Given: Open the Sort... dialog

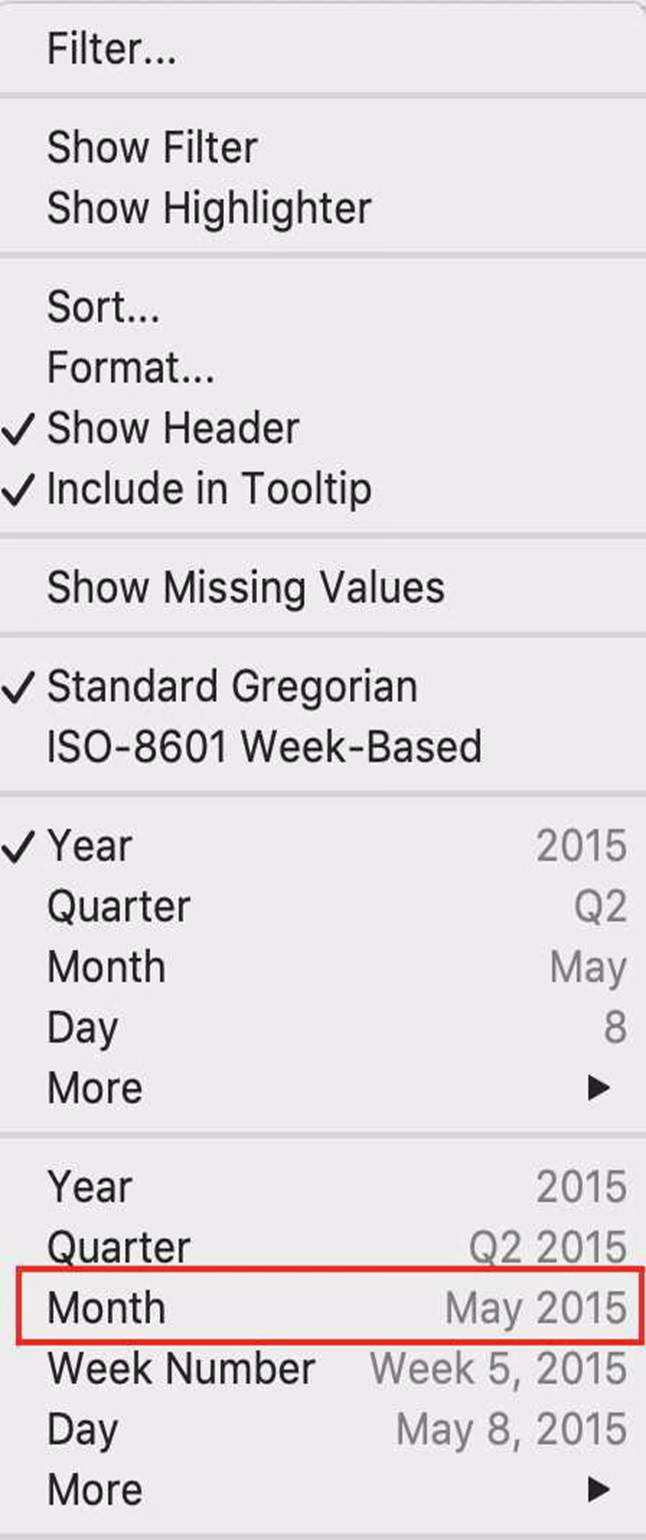Looking at the screenshot, I should point(103,308).
